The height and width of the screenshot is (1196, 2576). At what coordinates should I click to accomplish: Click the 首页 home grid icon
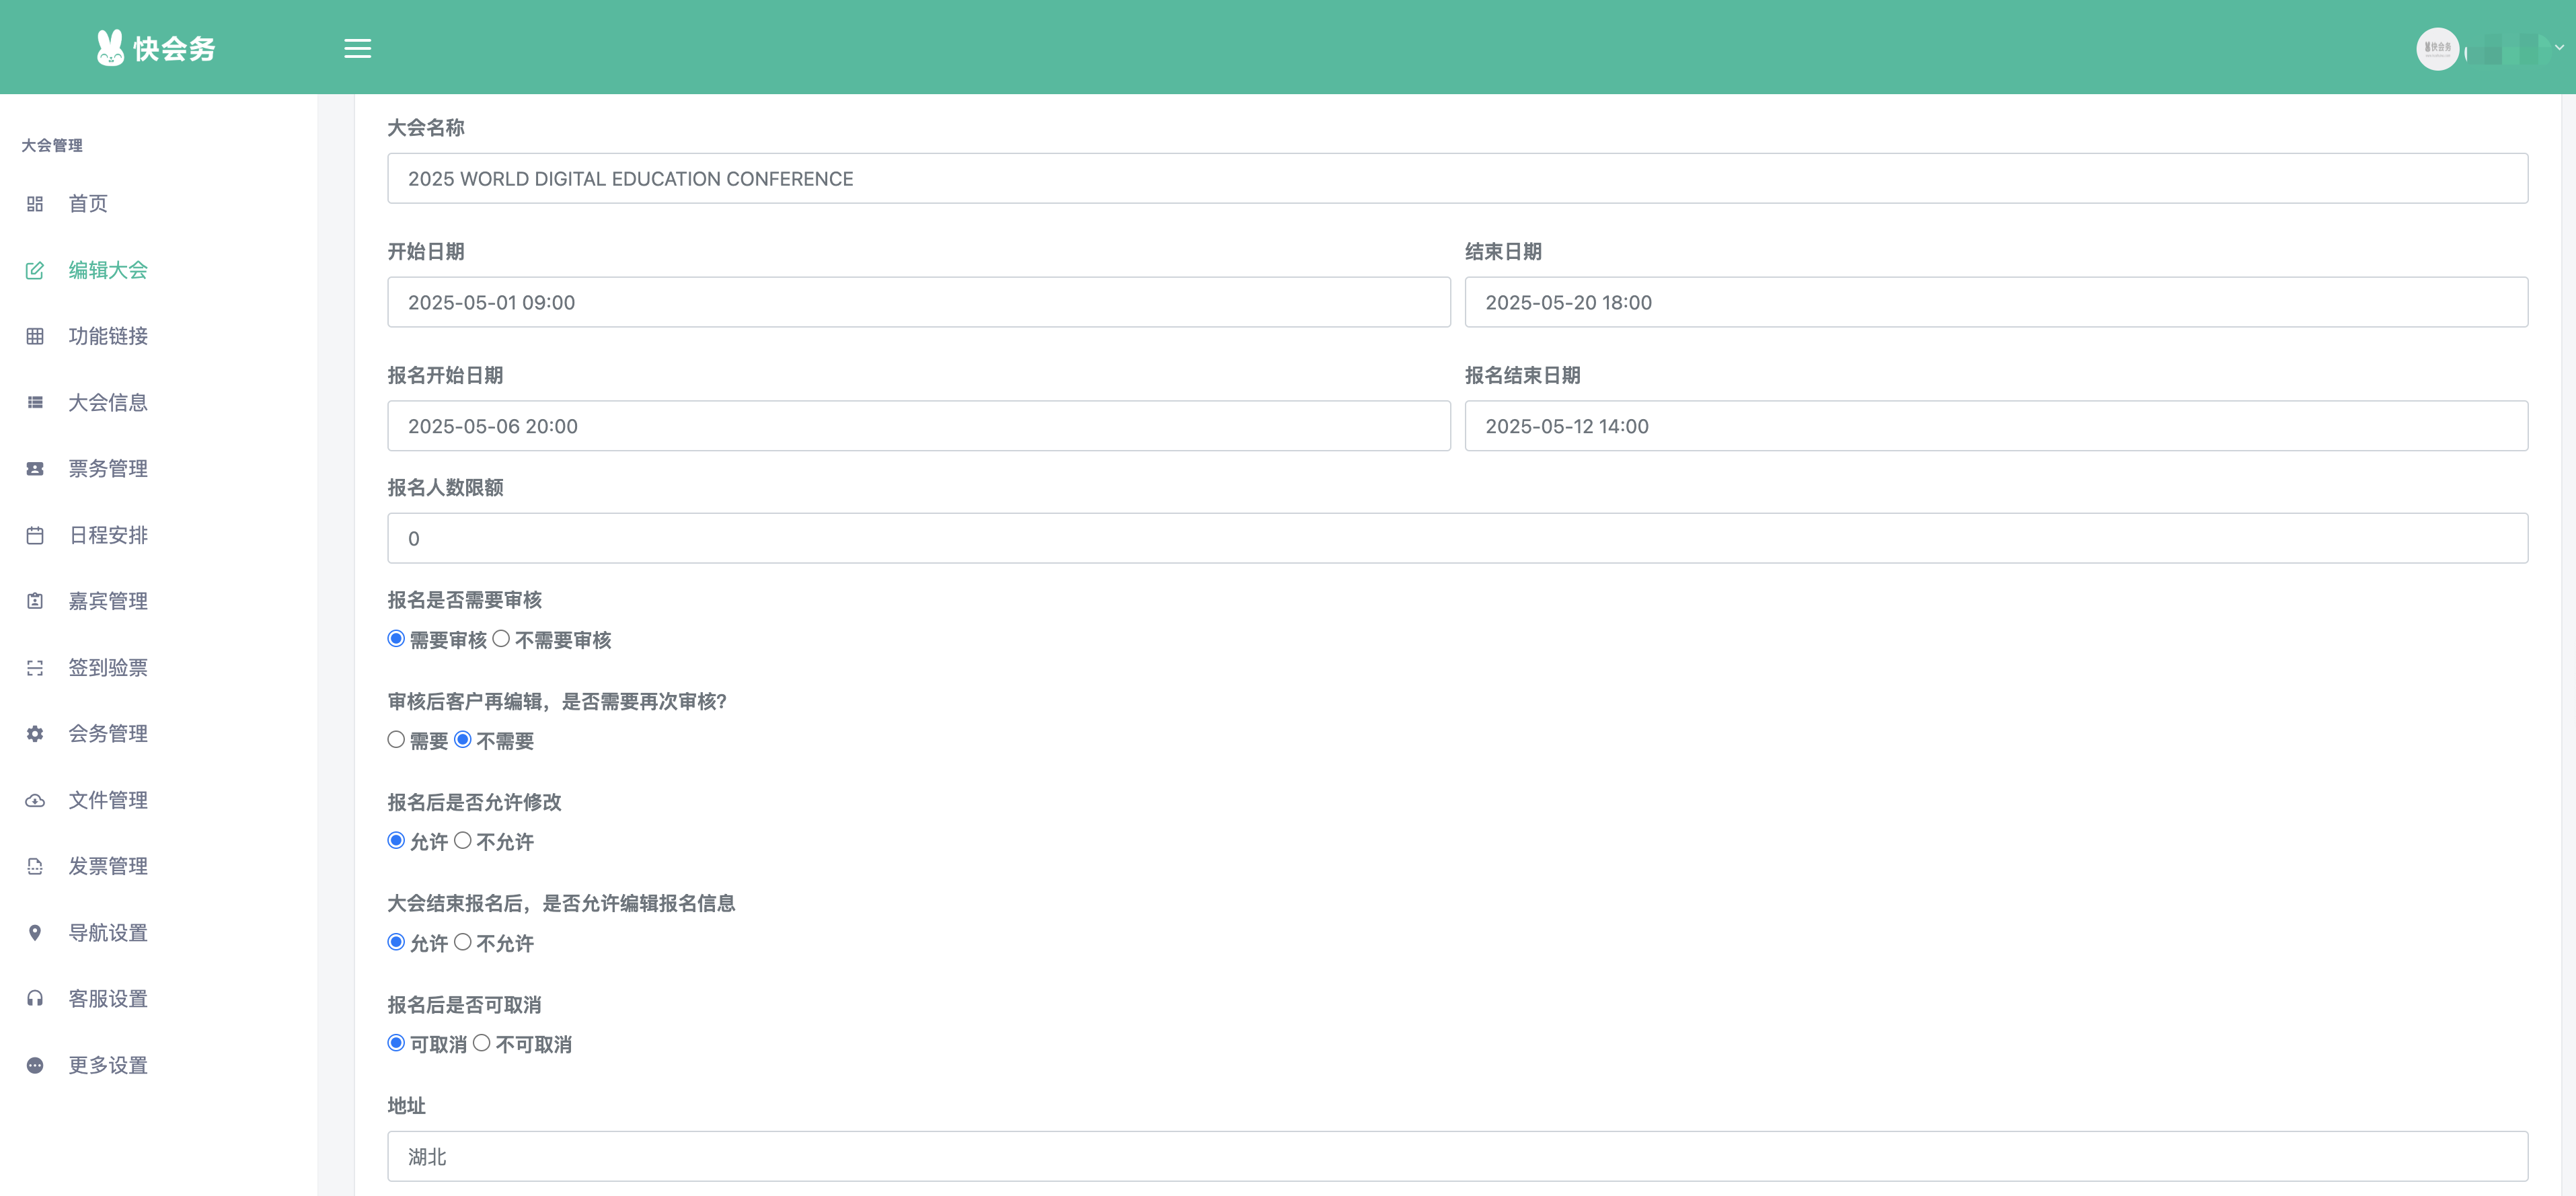coord(35,204)
